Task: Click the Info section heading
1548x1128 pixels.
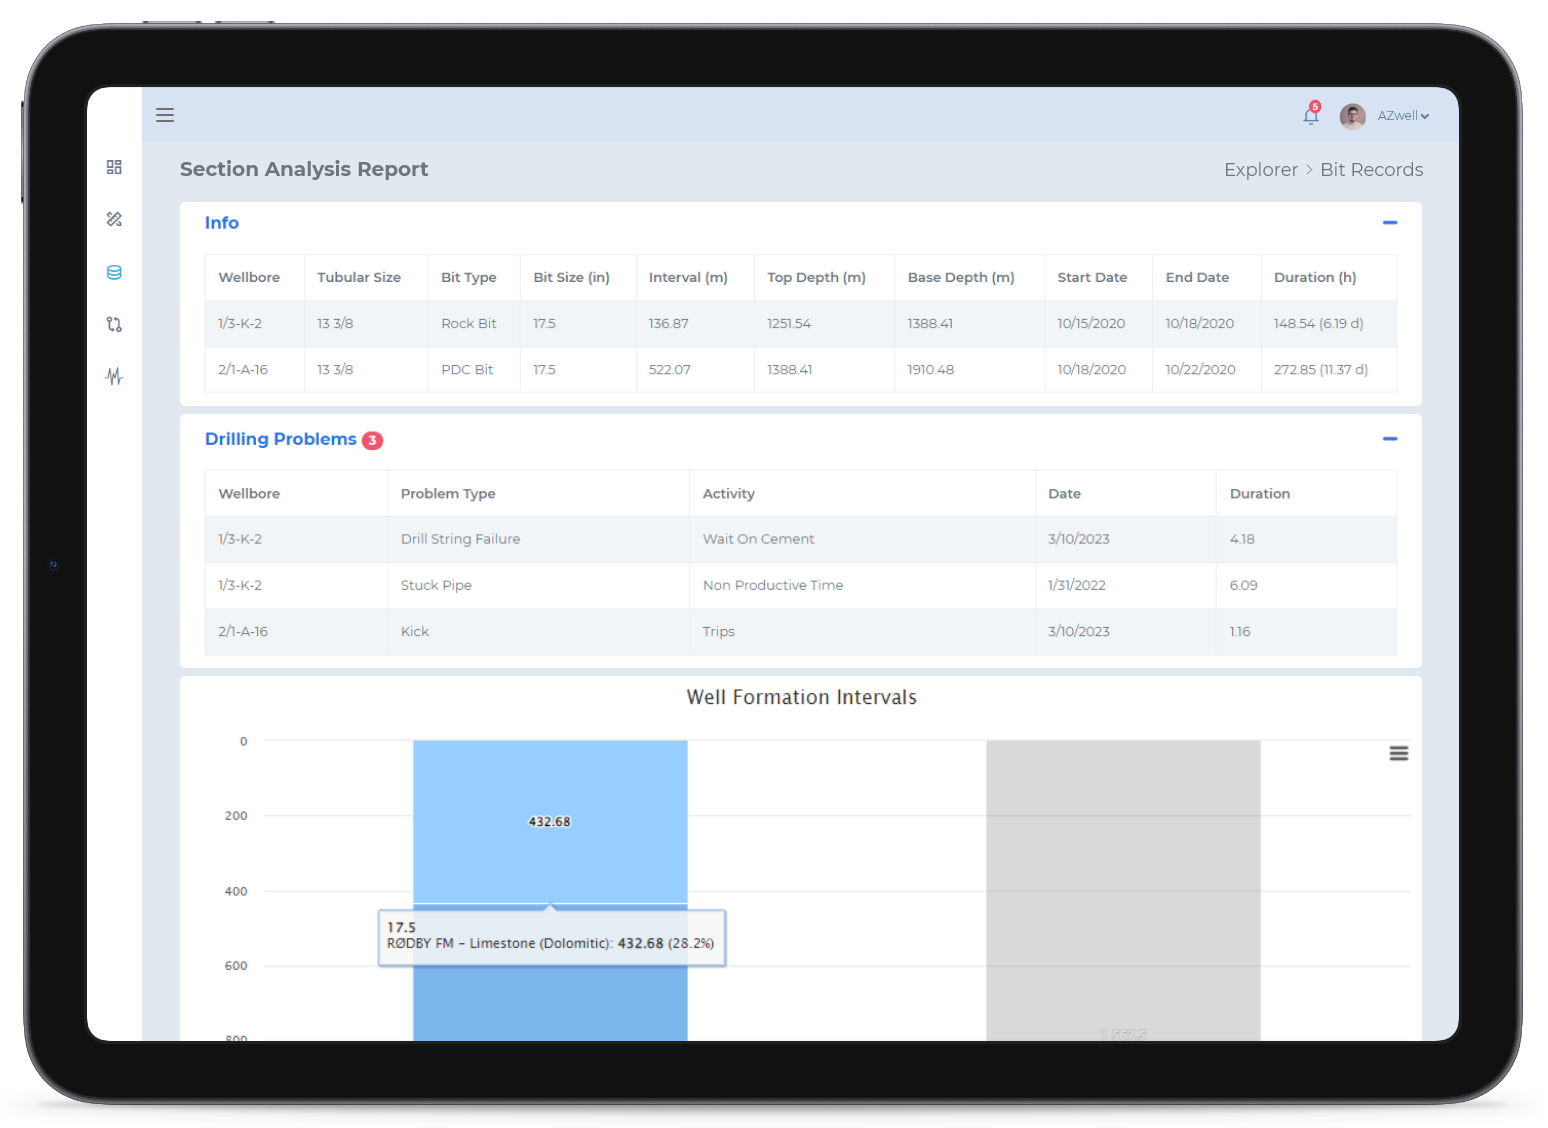Action: 221,223
